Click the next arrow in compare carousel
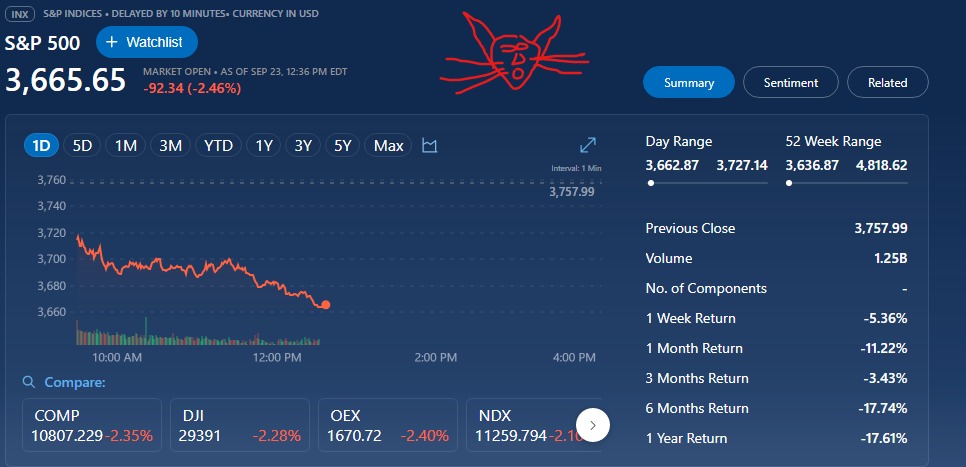 tap(593, 425)
